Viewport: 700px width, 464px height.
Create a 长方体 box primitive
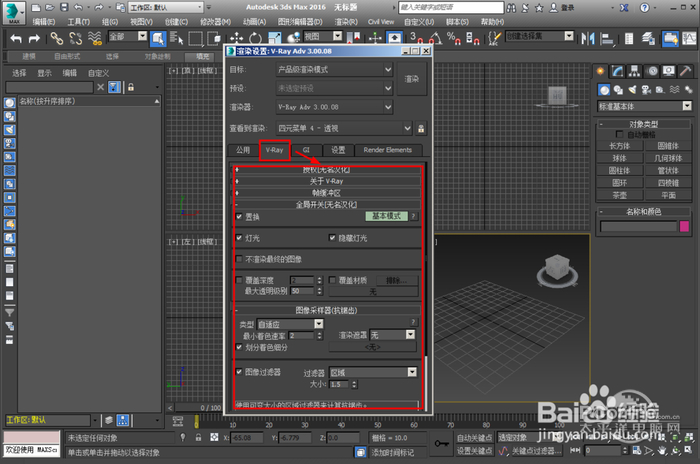pyautogui.click(x=619, y=146)
